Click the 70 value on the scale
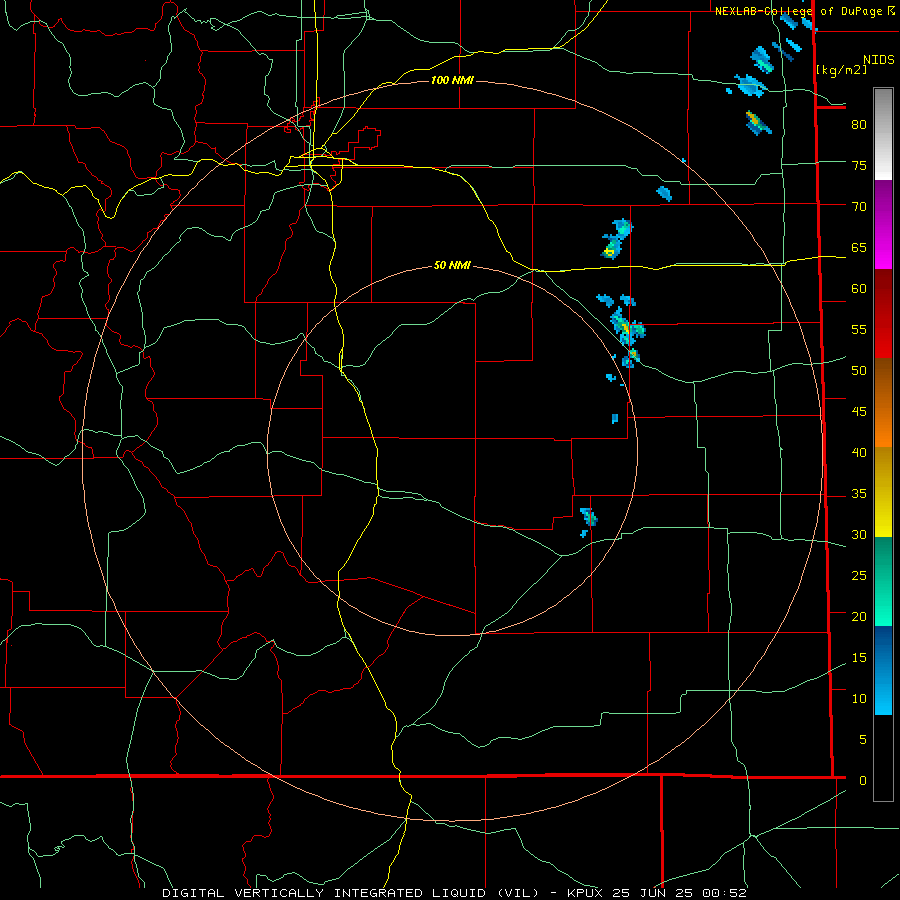 point(859,207)
